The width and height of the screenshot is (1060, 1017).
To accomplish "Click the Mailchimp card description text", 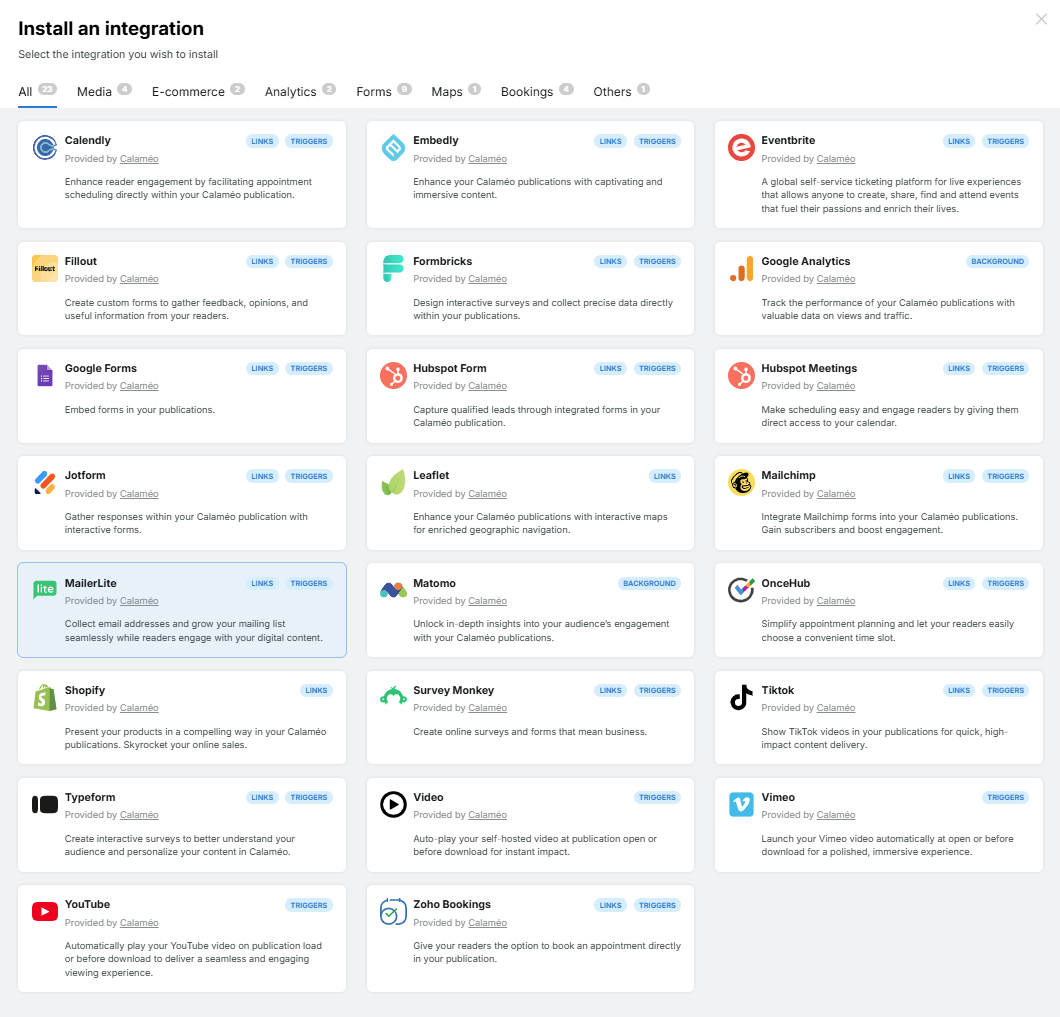I will coord(890,523).
